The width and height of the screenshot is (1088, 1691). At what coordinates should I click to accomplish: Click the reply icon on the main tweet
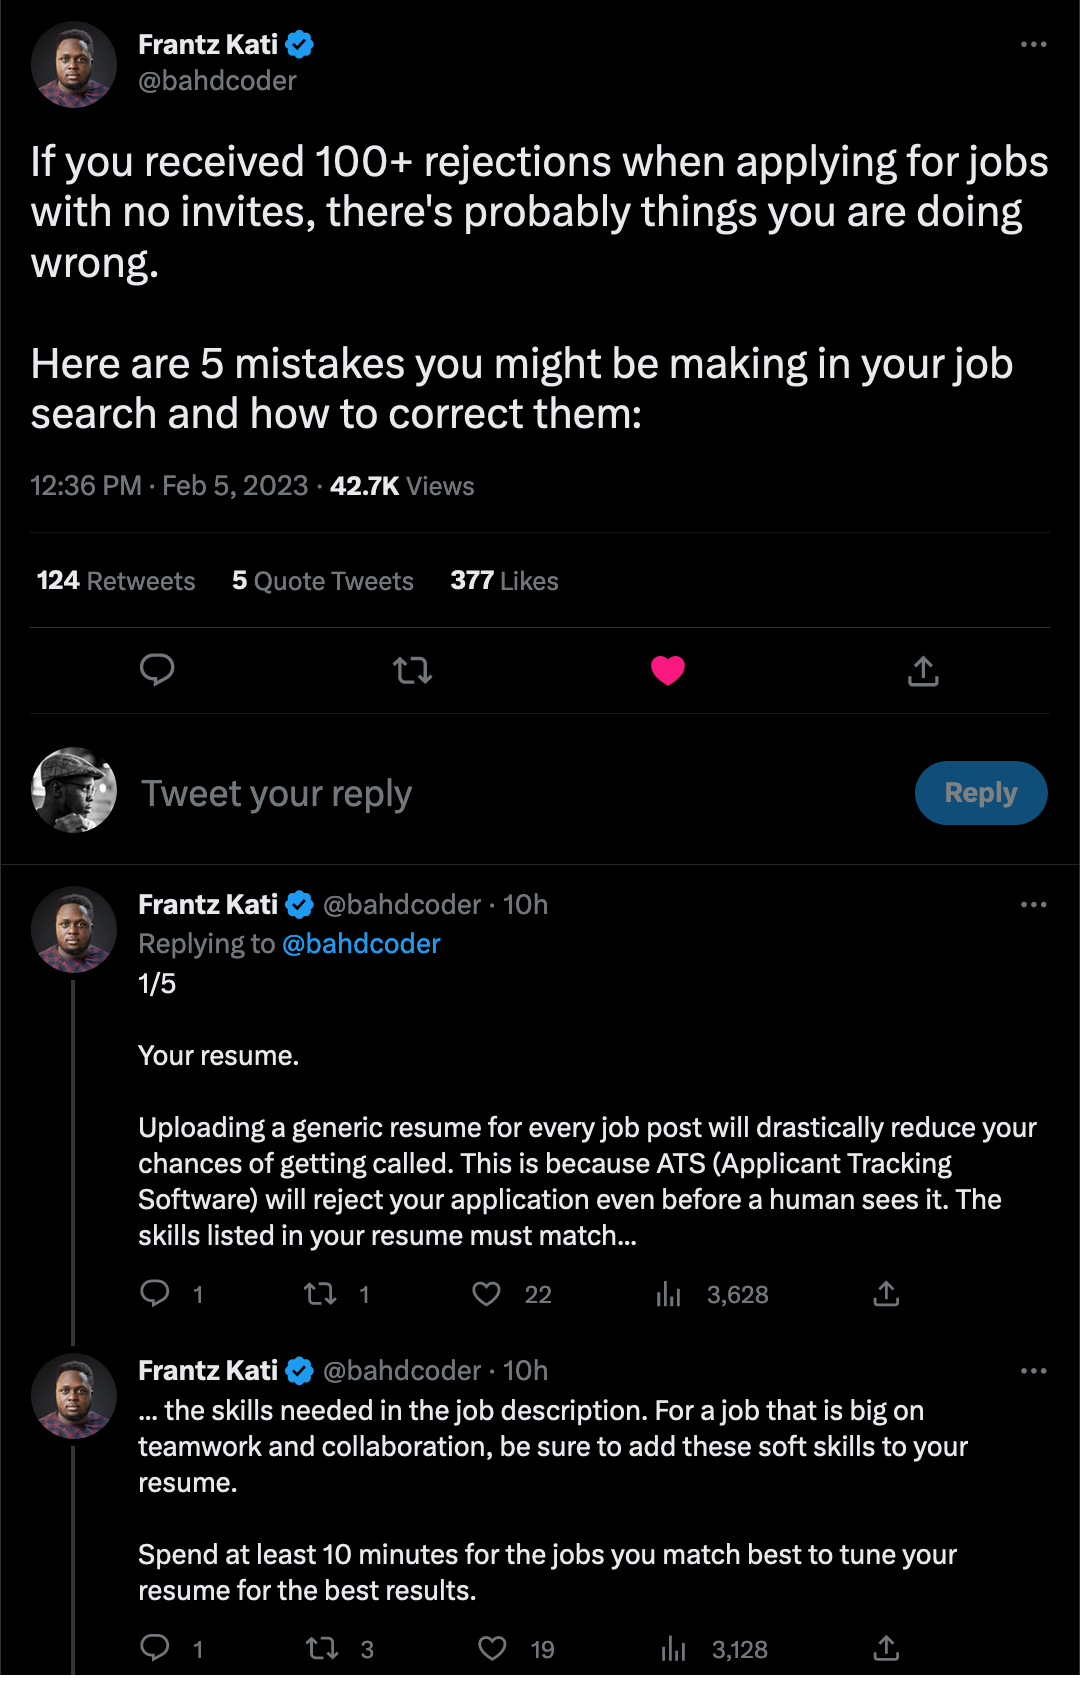(157, 669)
